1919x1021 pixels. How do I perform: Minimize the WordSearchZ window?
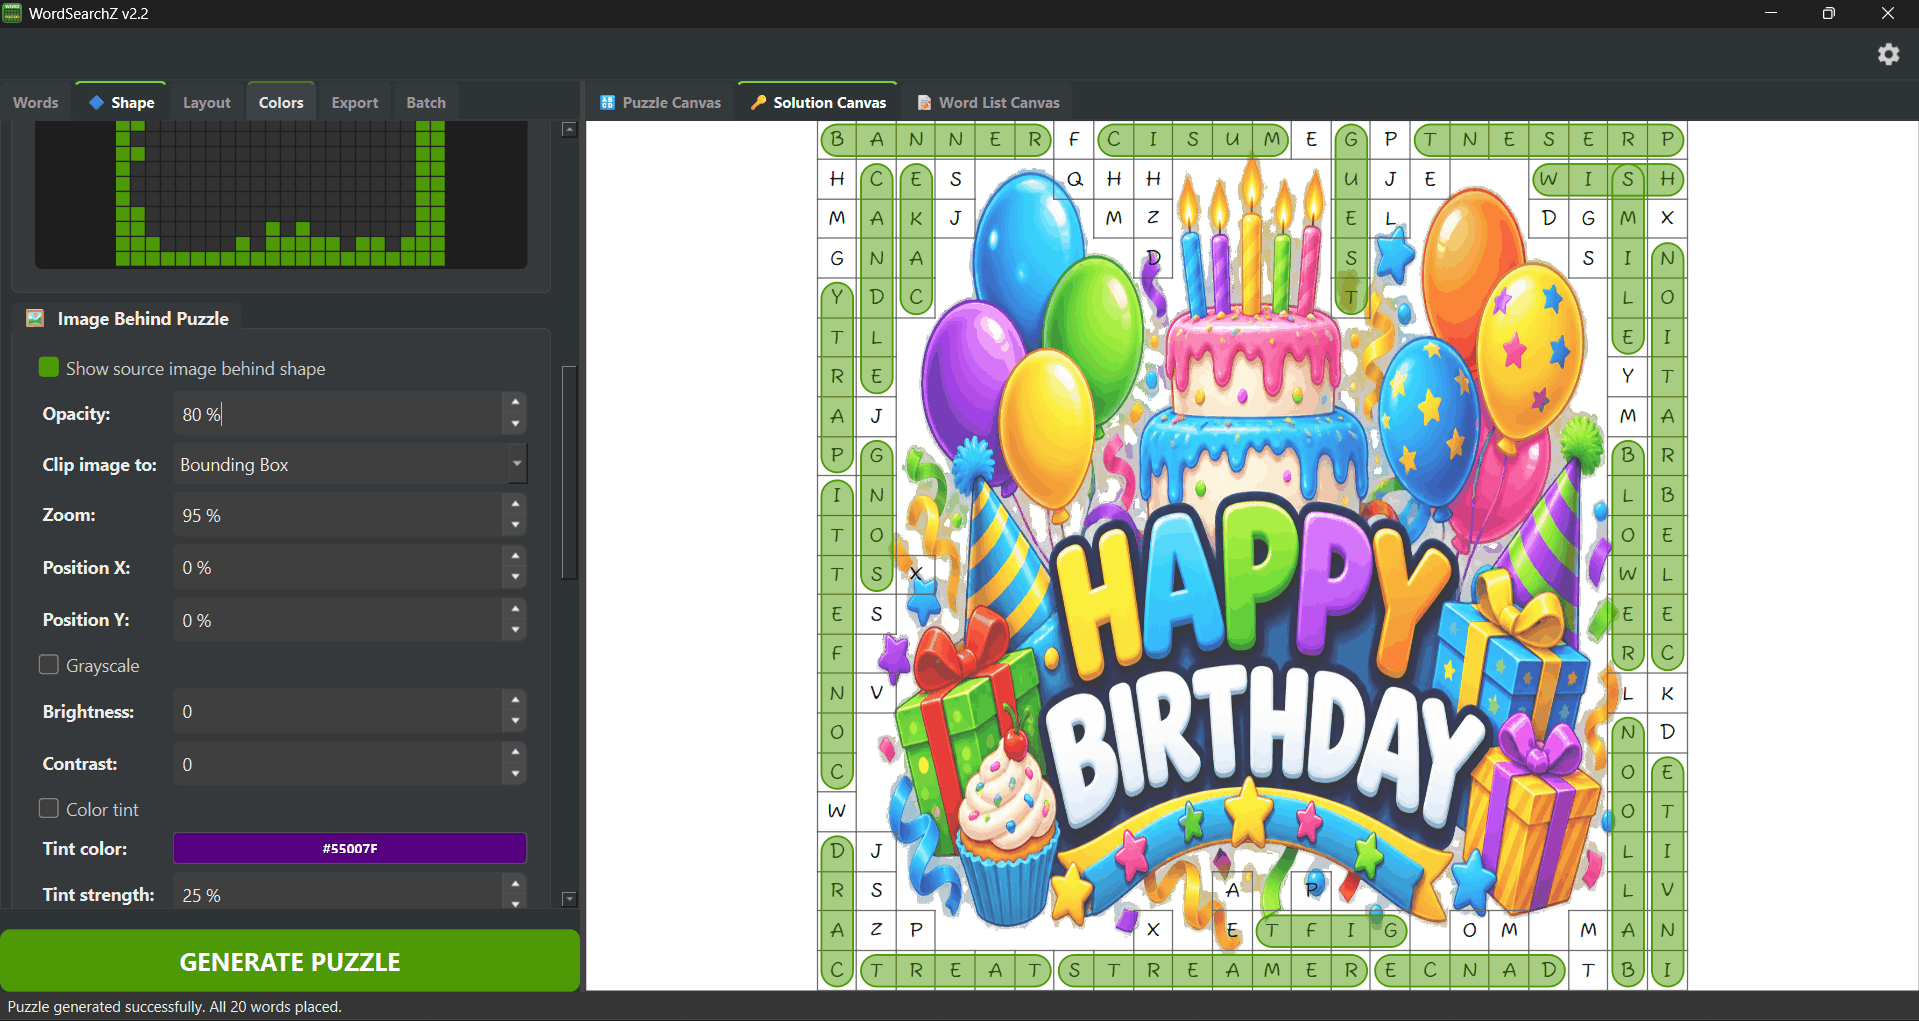pos(1771,13)
